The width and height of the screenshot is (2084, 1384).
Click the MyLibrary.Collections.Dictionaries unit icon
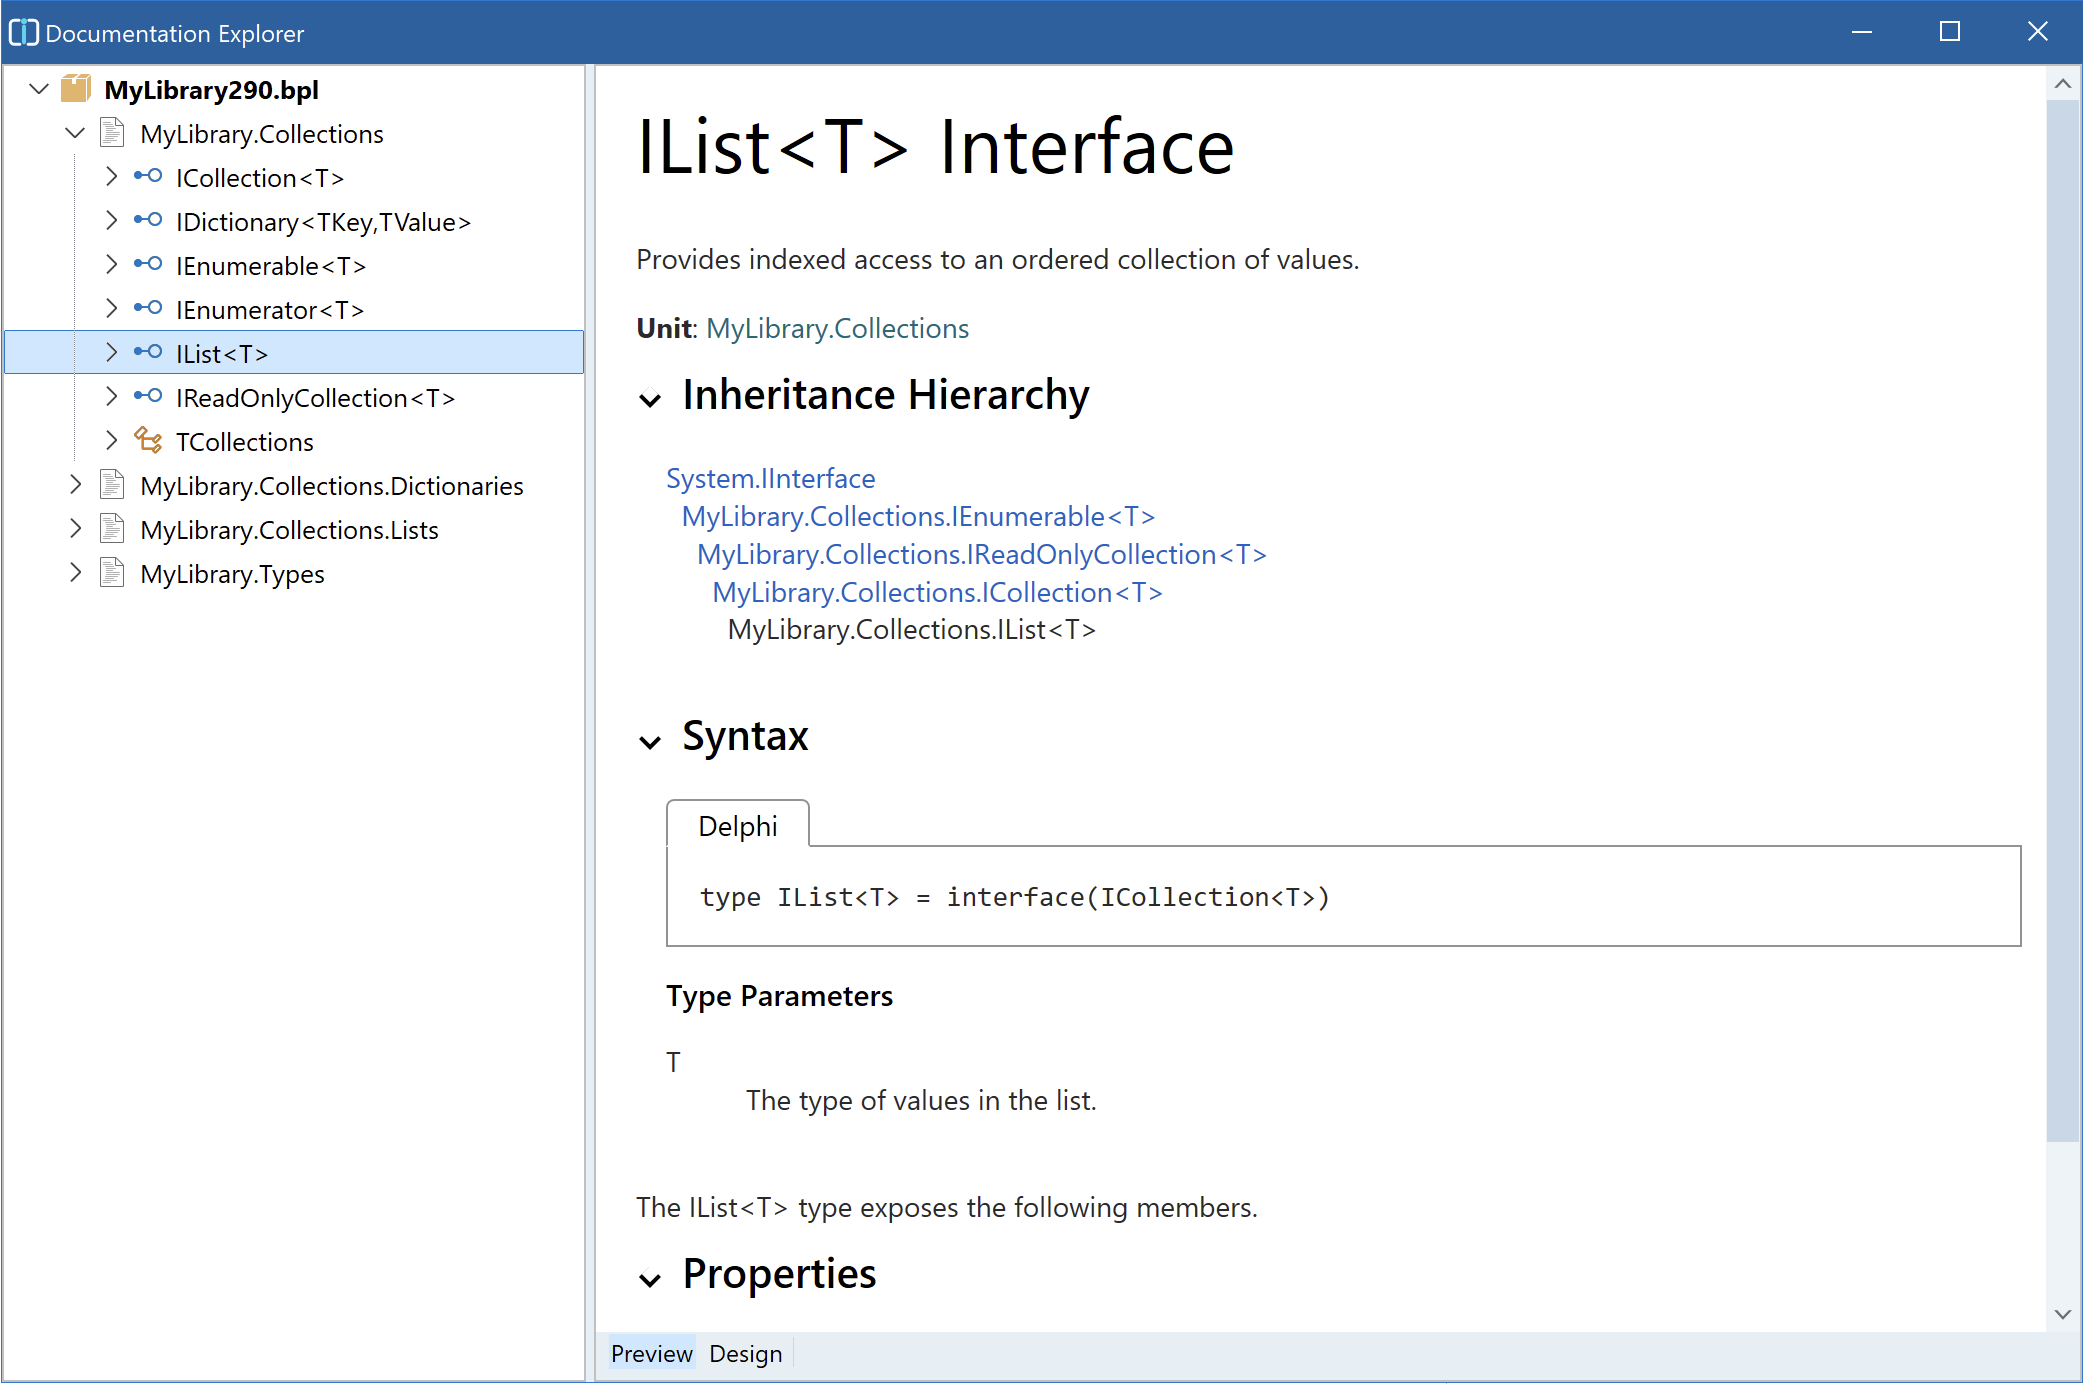click(112, 485)
